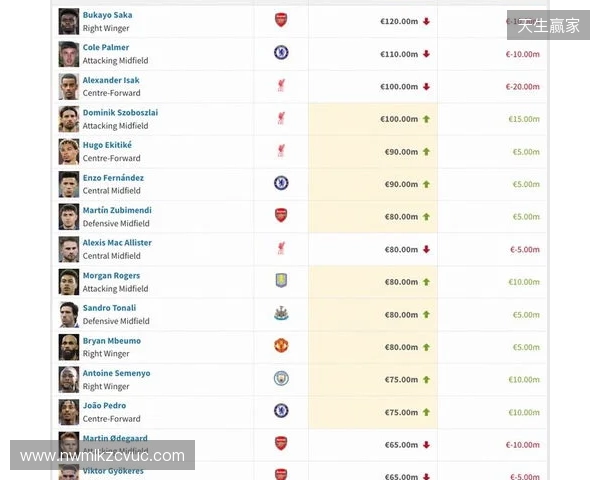Click João Pedro's €75.00m market value
Viewport: 600px width, 480px height.
(x=401, y=412)
